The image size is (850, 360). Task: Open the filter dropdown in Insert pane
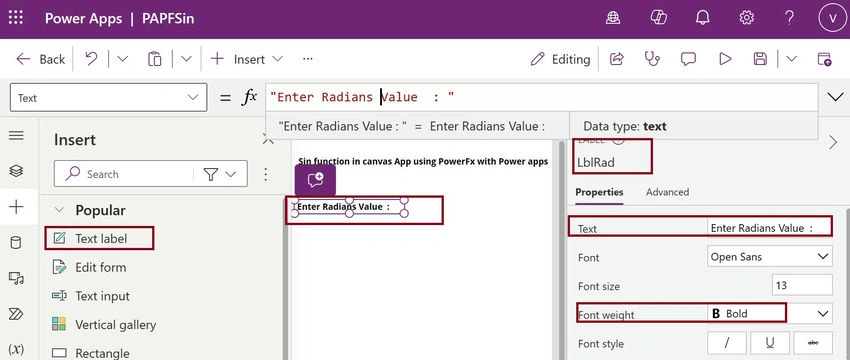220,174
